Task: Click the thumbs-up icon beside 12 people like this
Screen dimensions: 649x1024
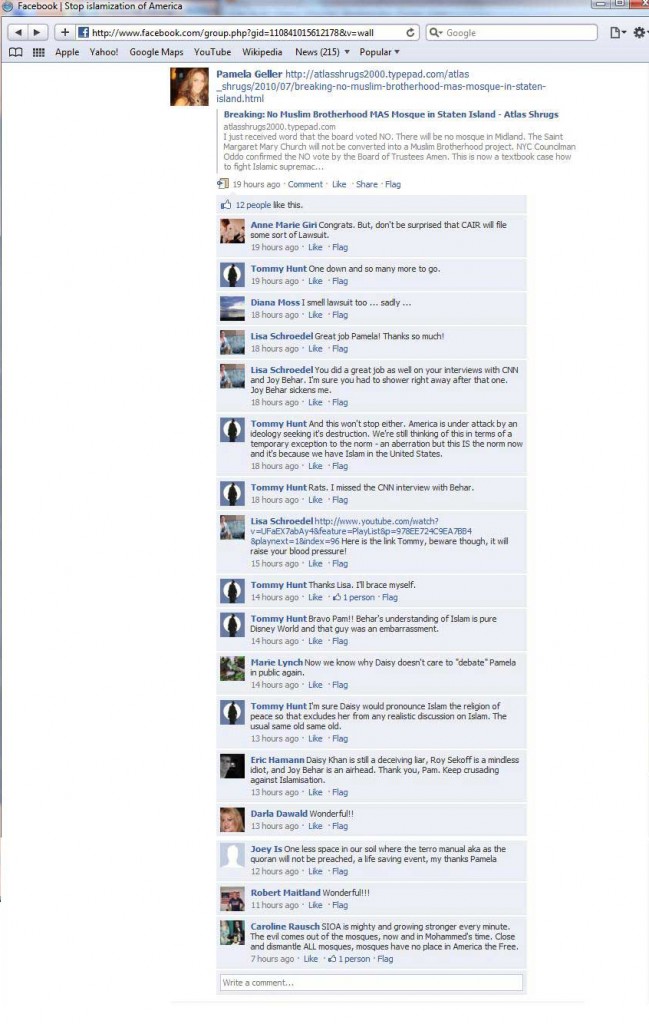Action: click(226, 204)
